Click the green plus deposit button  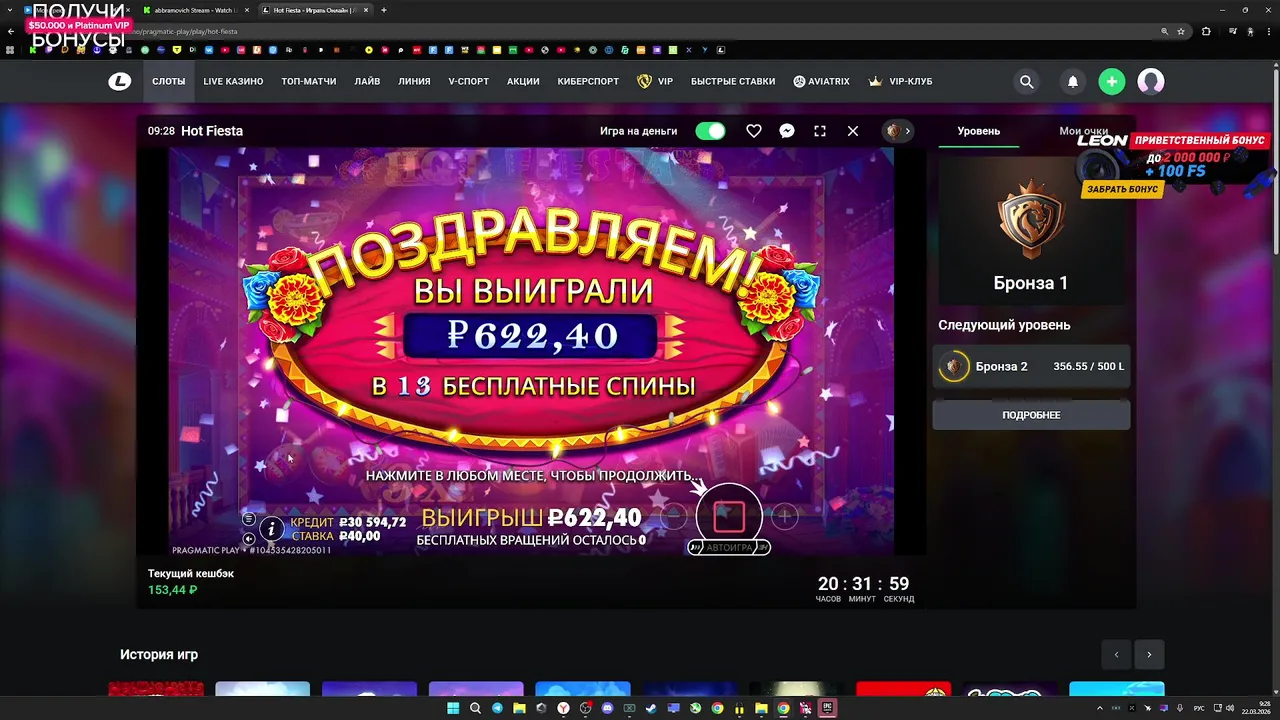pyautogui.click(x=1111, y=82)
